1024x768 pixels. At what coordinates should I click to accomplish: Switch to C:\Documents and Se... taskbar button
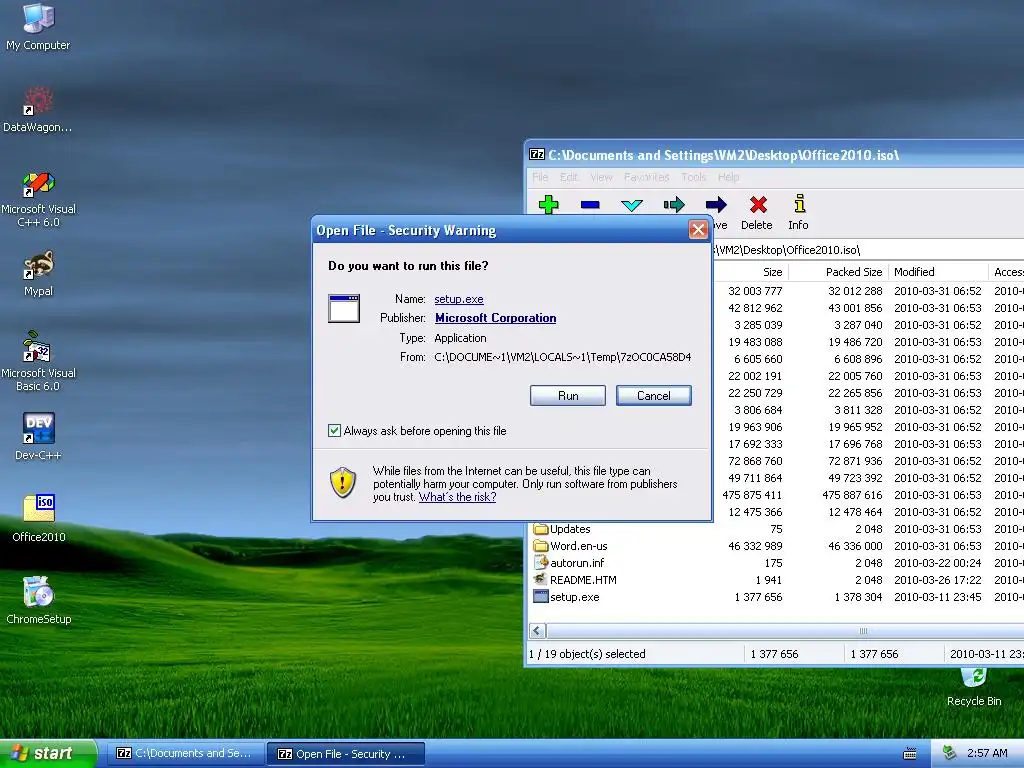tap(185, 754)
